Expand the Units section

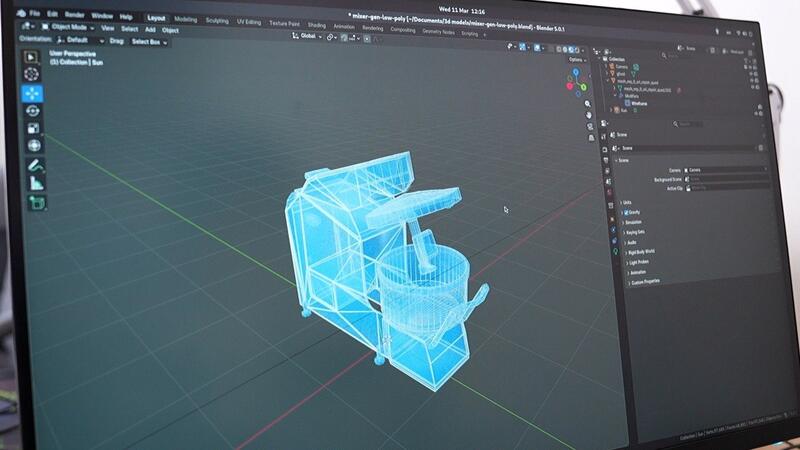(x=627, y=202)
